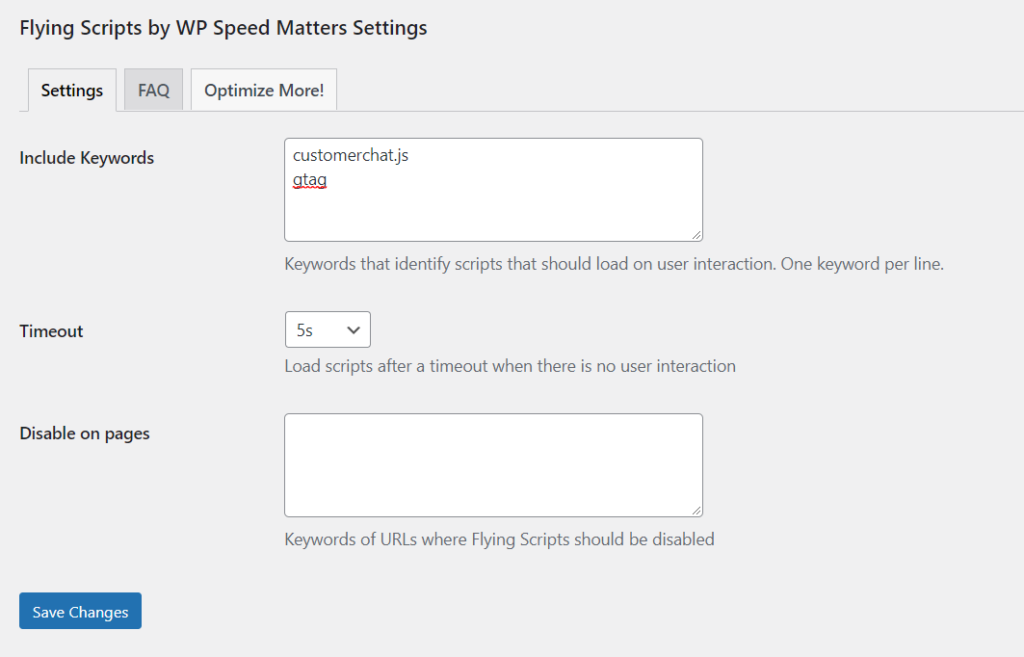Click the 5s value in the Timeout select
Screen dimensions: 1024x657
coord(305,330)
